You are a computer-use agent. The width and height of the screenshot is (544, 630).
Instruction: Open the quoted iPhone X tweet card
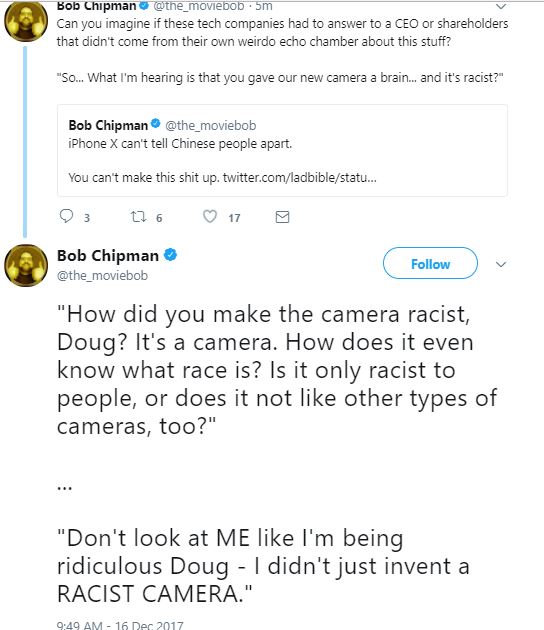[282, 151]
